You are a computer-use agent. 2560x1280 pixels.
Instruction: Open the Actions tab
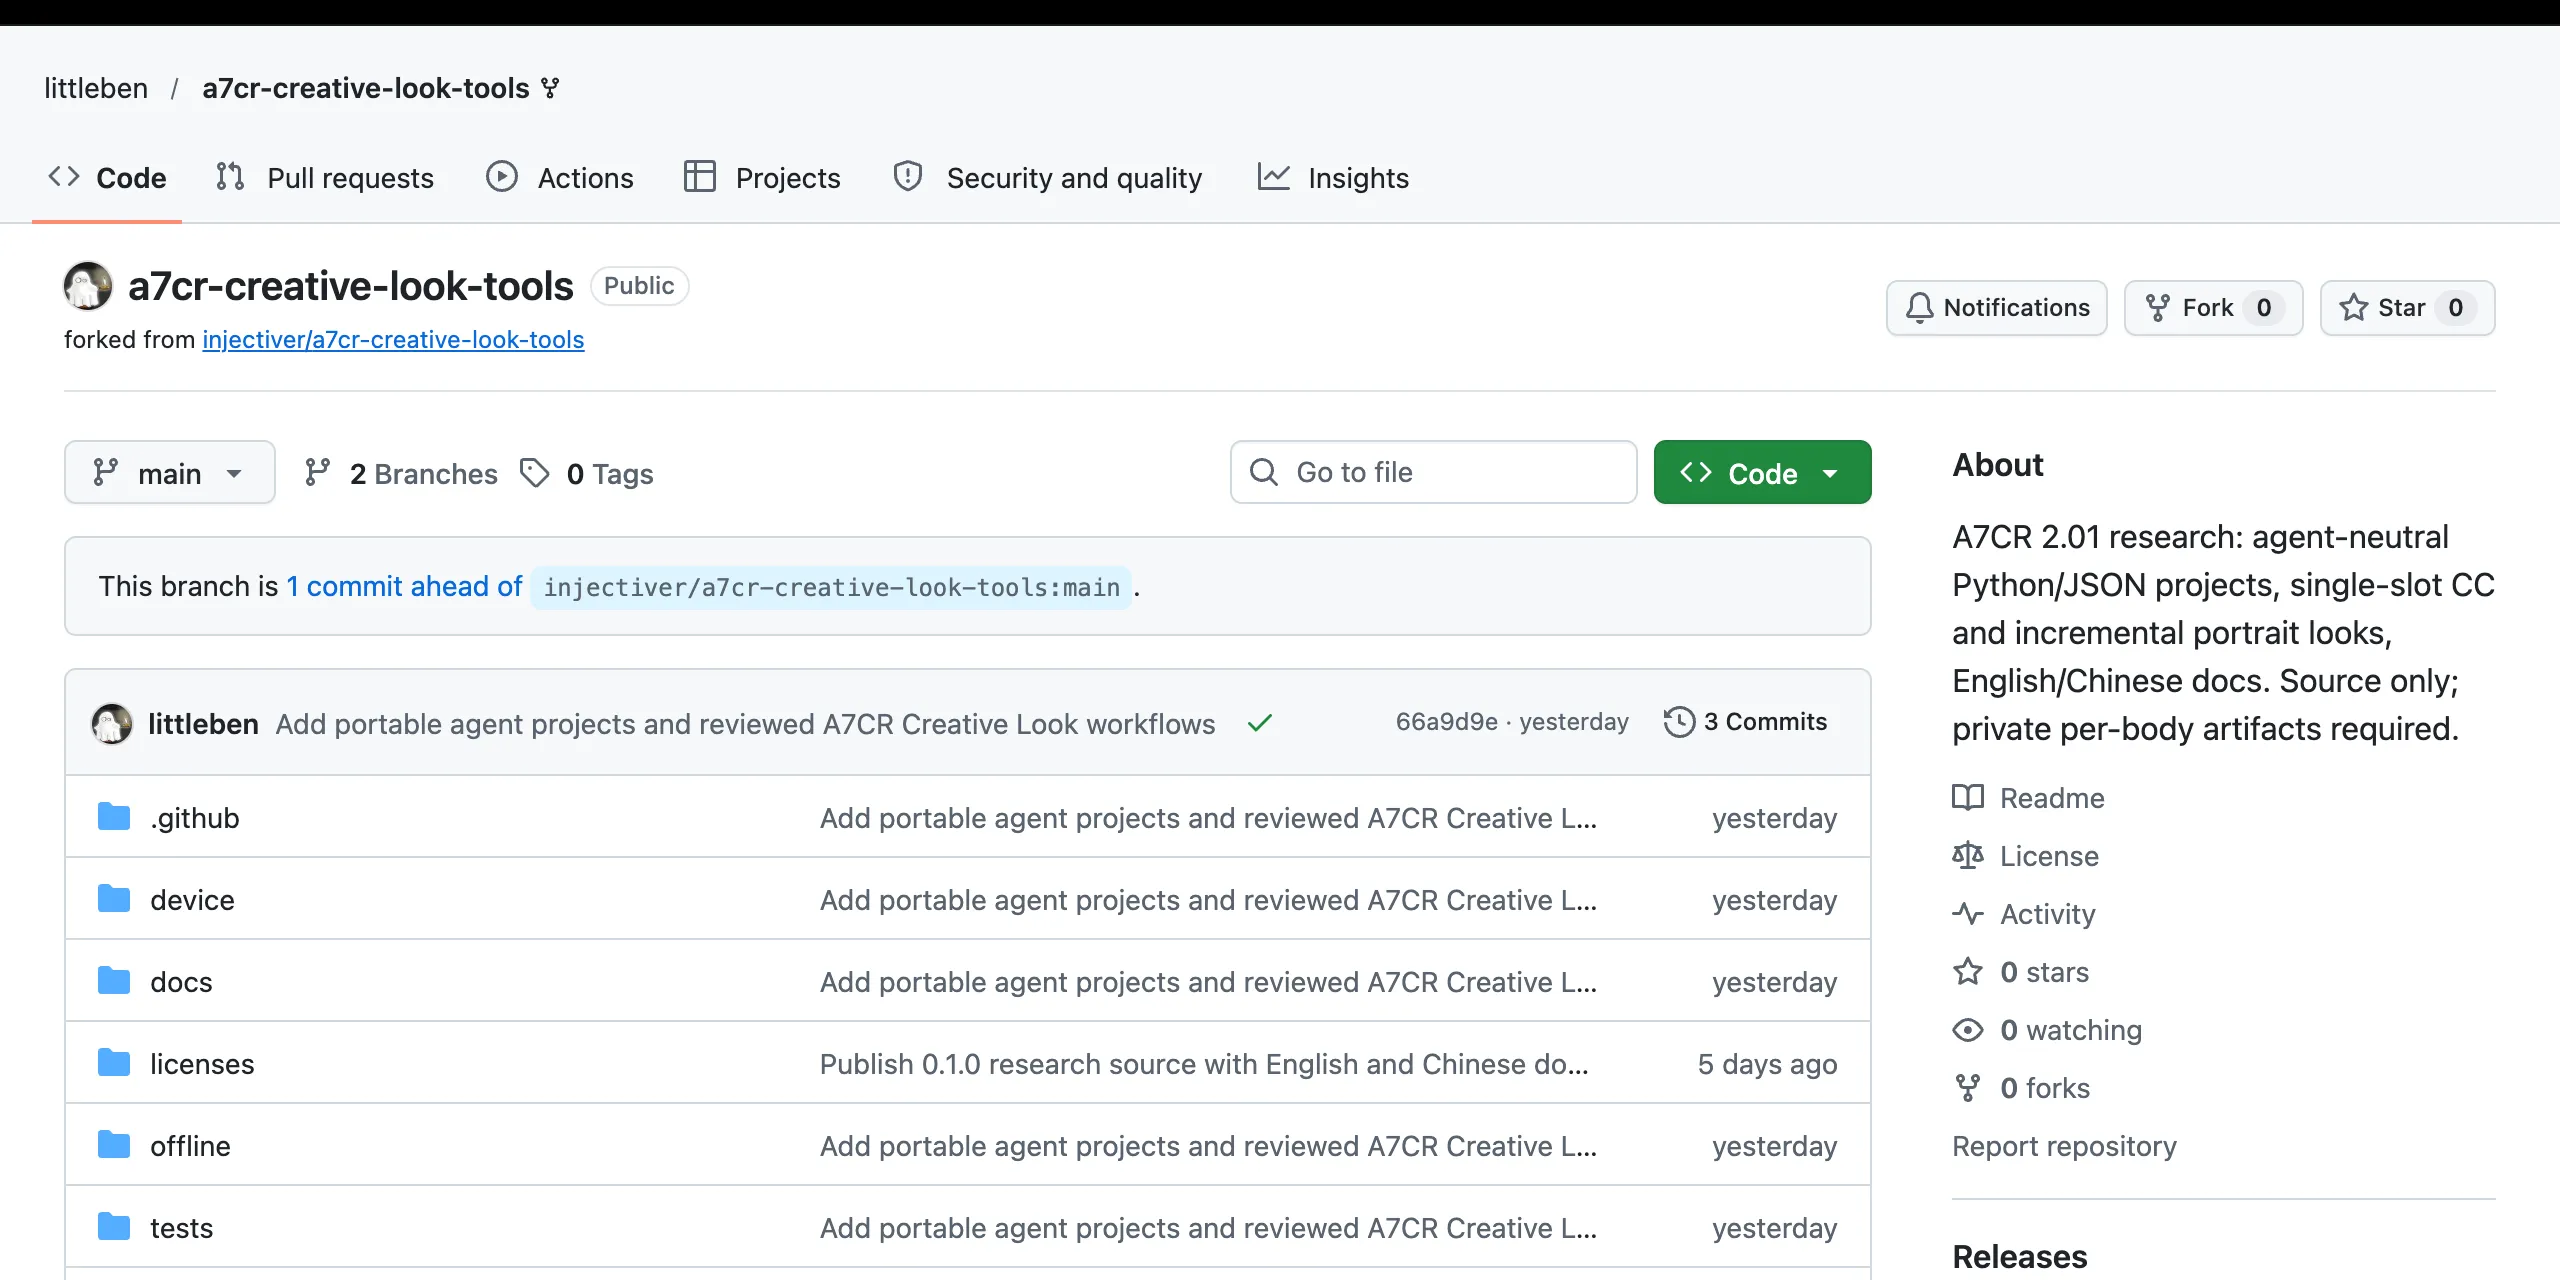(x=560, y=178)
